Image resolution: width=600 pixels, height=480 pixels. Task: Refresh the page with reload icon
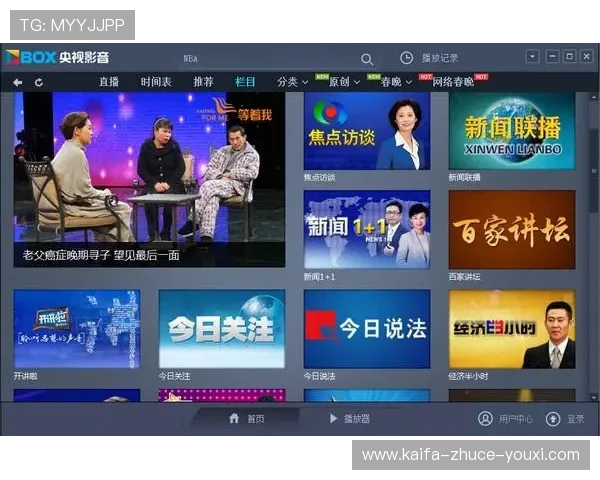(39, 82)
